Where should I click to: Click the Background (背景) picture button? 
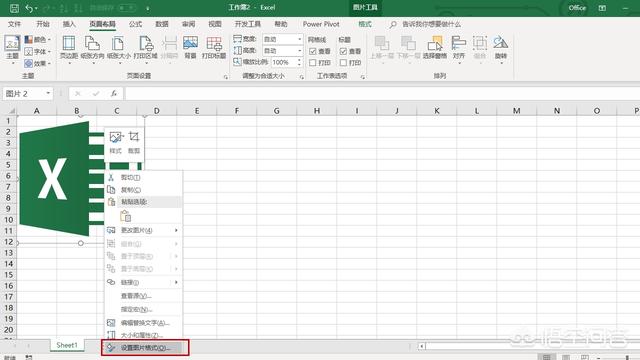tap(190, 48)
